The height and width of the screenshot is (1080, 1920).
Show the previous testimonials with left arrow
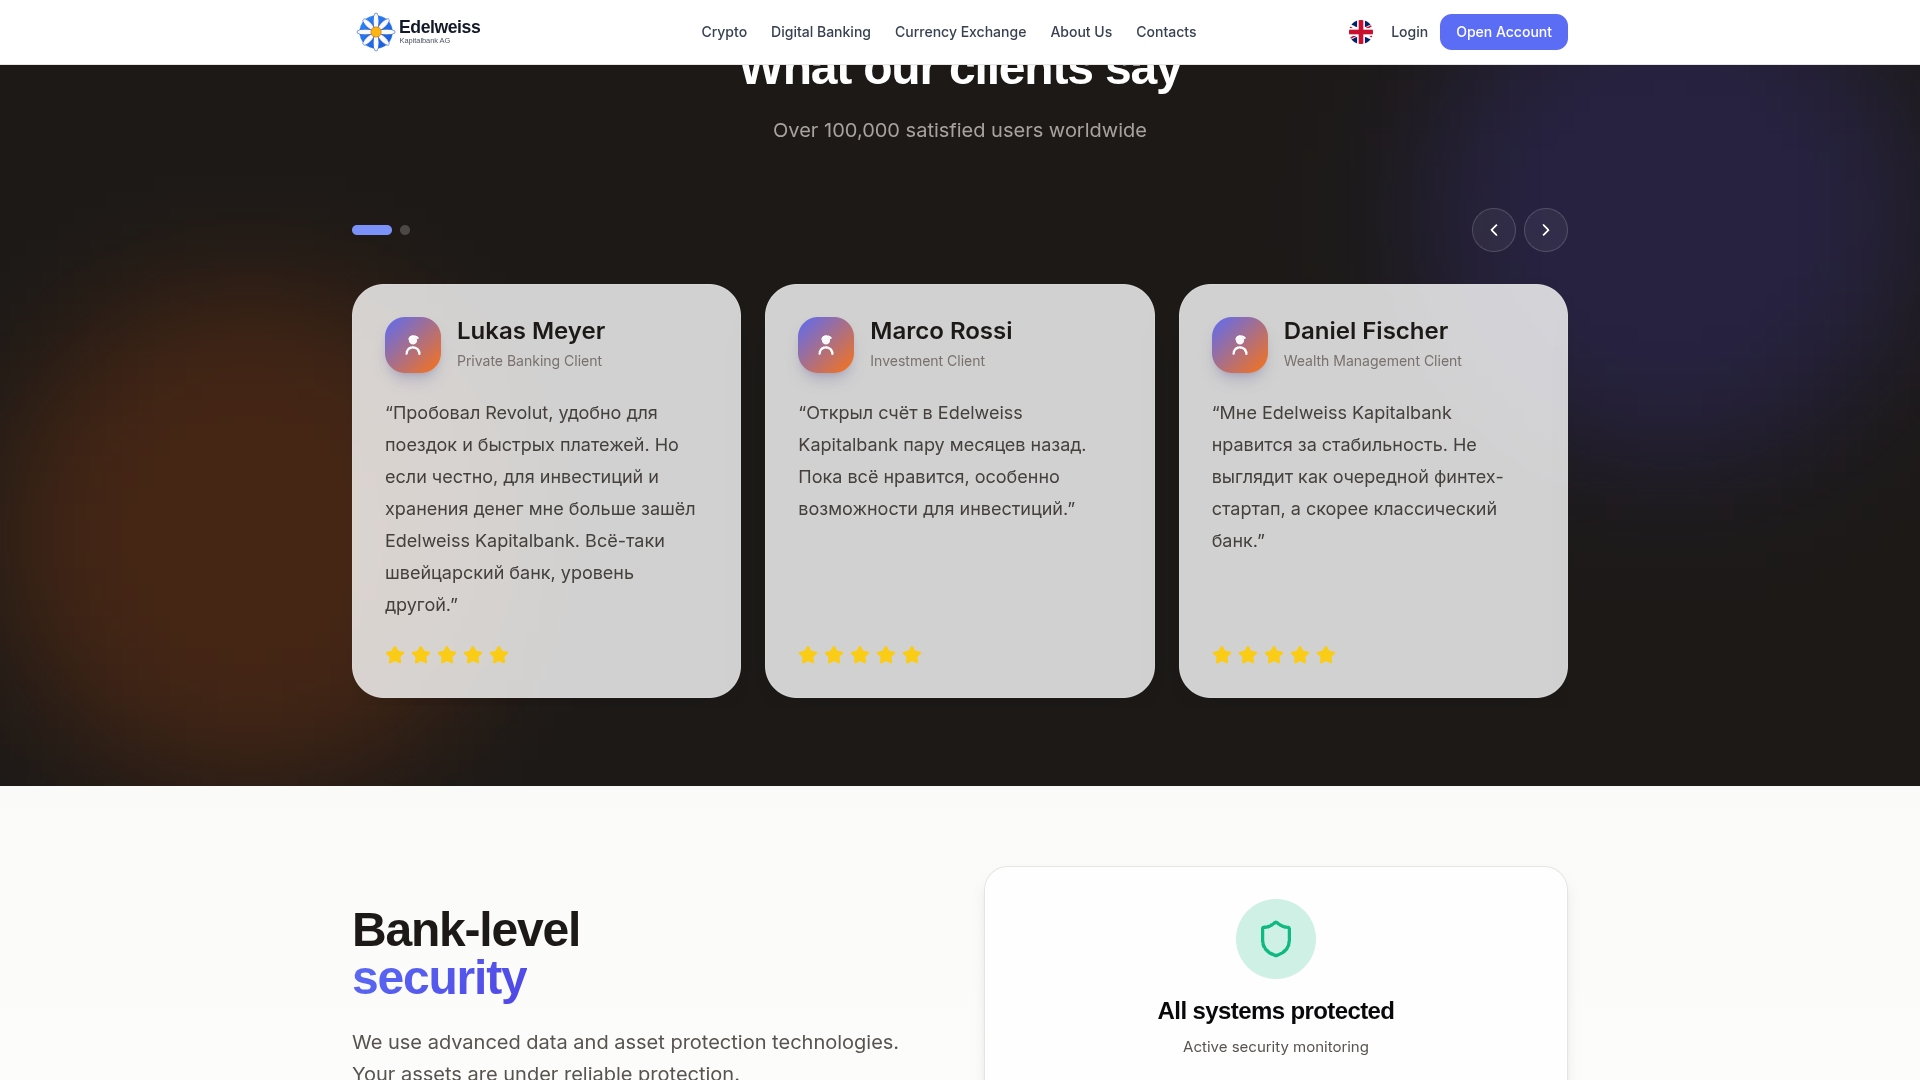[1494, 230]
